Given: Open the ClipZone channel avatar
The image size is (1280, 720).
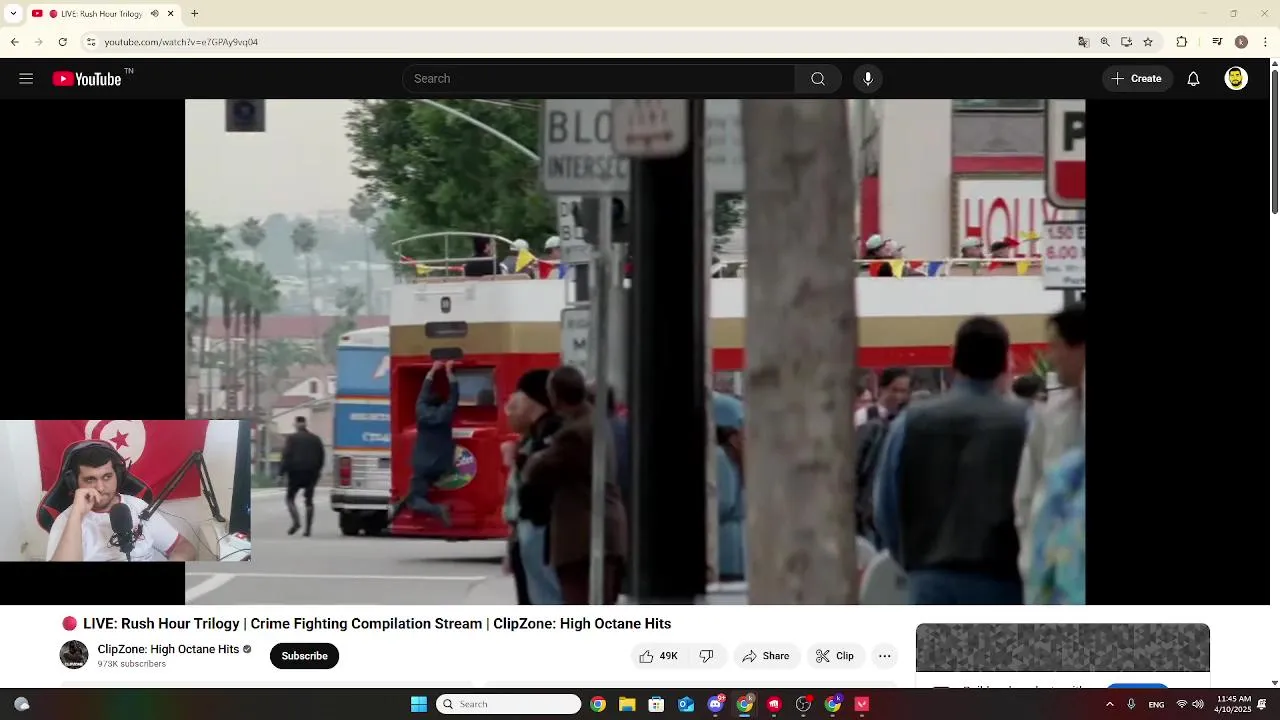Looking at the screenshot, I should pos(74,655).
